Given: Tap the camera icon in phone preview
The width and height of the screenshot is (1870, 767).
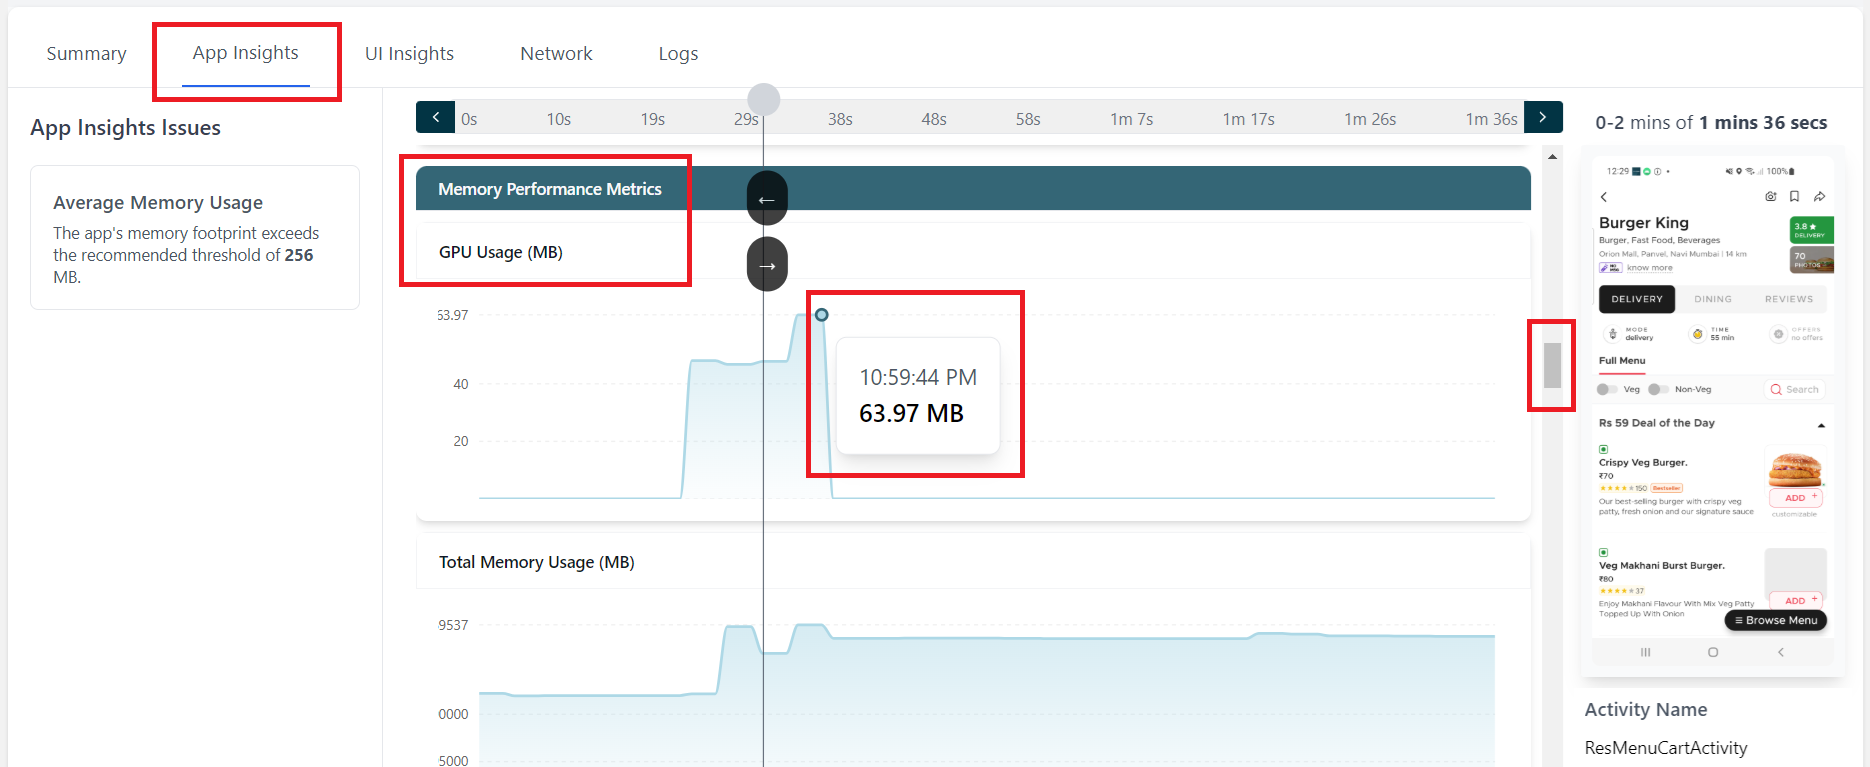Looking at the screenshot, I should 1771,197.
